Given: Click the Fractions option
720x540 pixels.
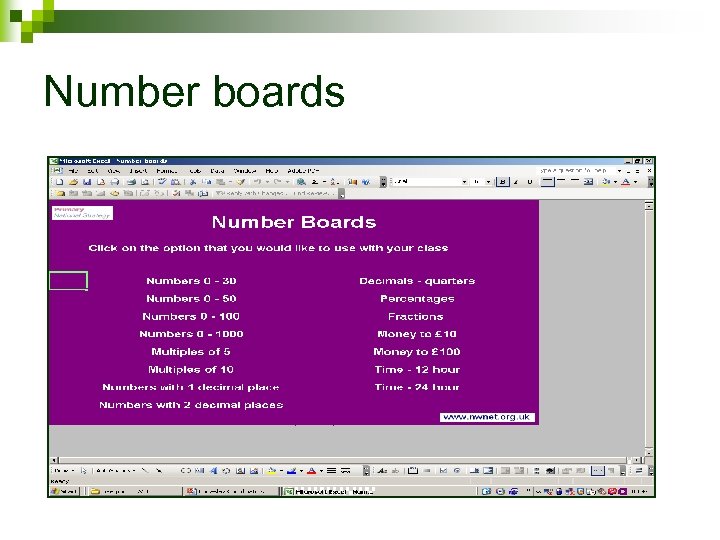Looking at the screenshot, I should [x=416, y=317].
